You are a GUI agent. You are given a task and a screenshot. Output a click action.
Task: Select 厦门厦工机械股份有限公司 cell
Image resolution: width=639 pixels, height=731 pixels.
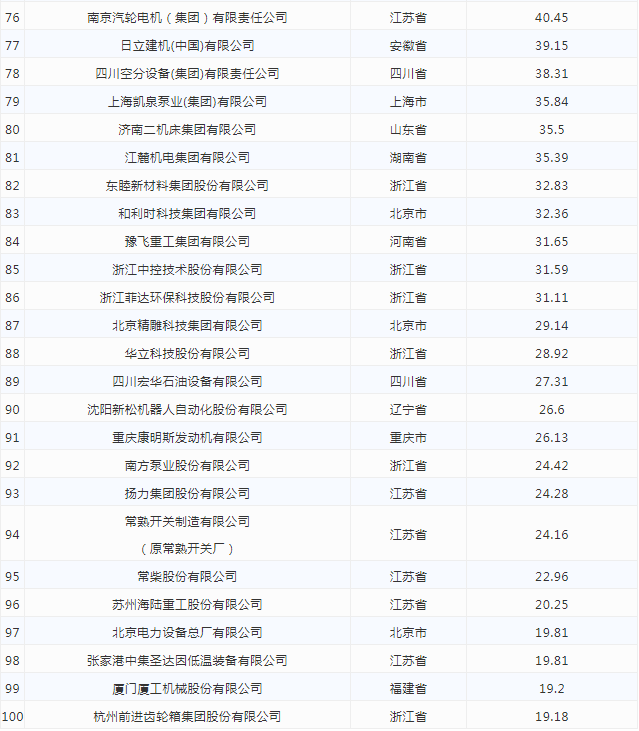(x=187, y=689)
